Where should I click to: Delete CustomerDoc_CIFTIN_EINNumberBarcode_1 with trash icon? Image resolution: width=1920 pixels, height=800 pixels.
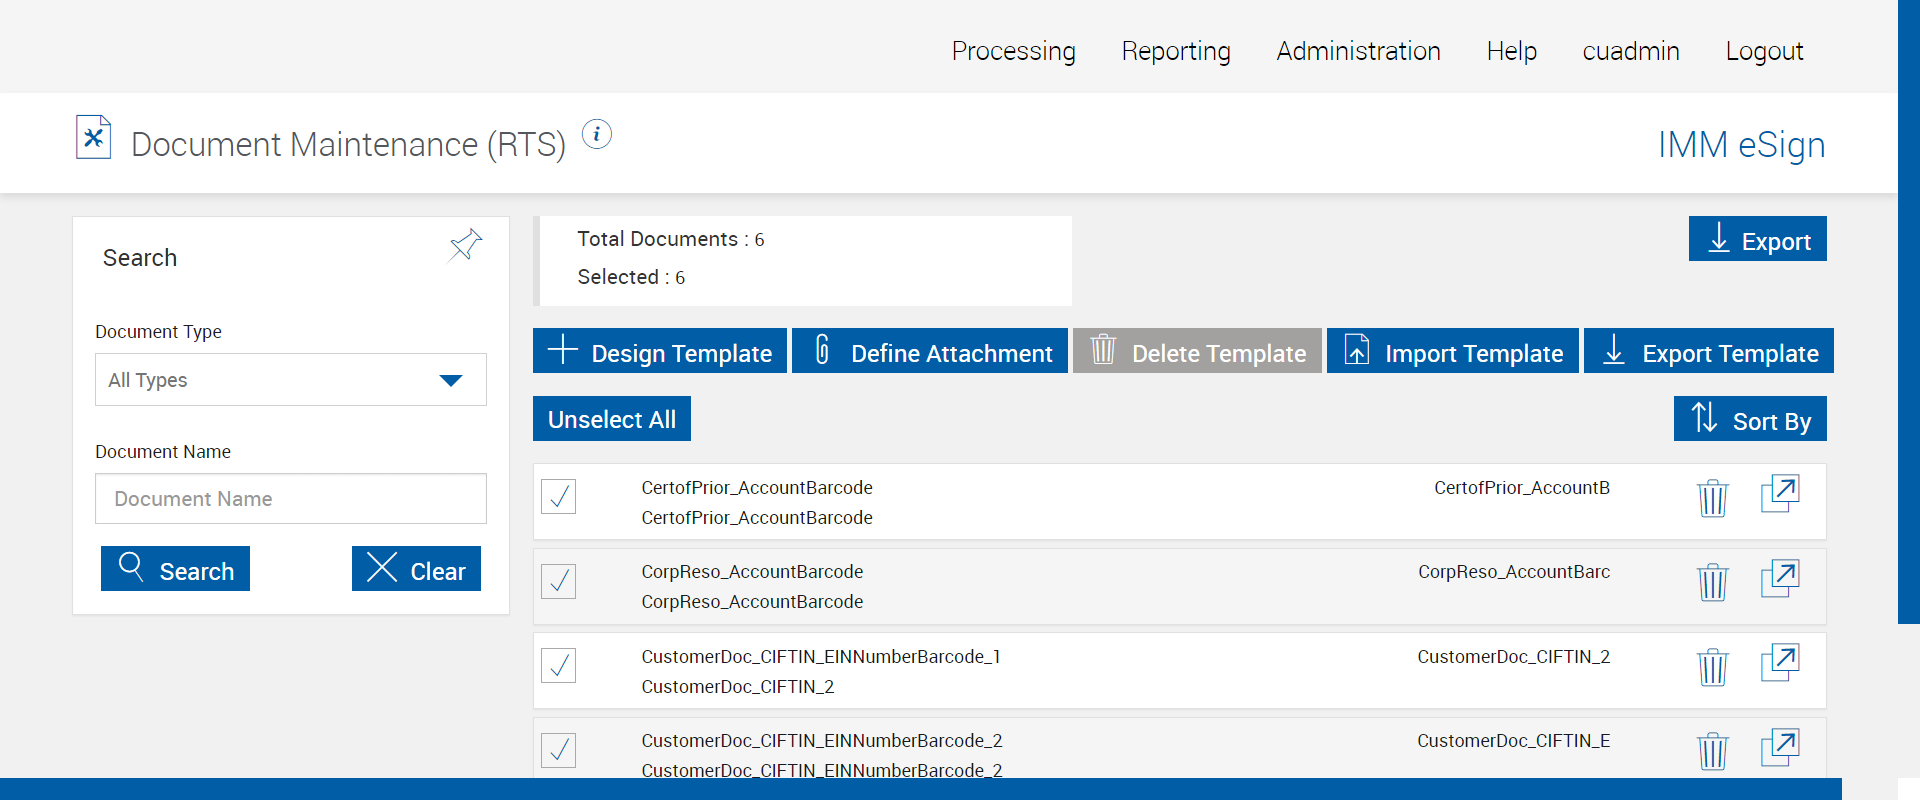1712,666
